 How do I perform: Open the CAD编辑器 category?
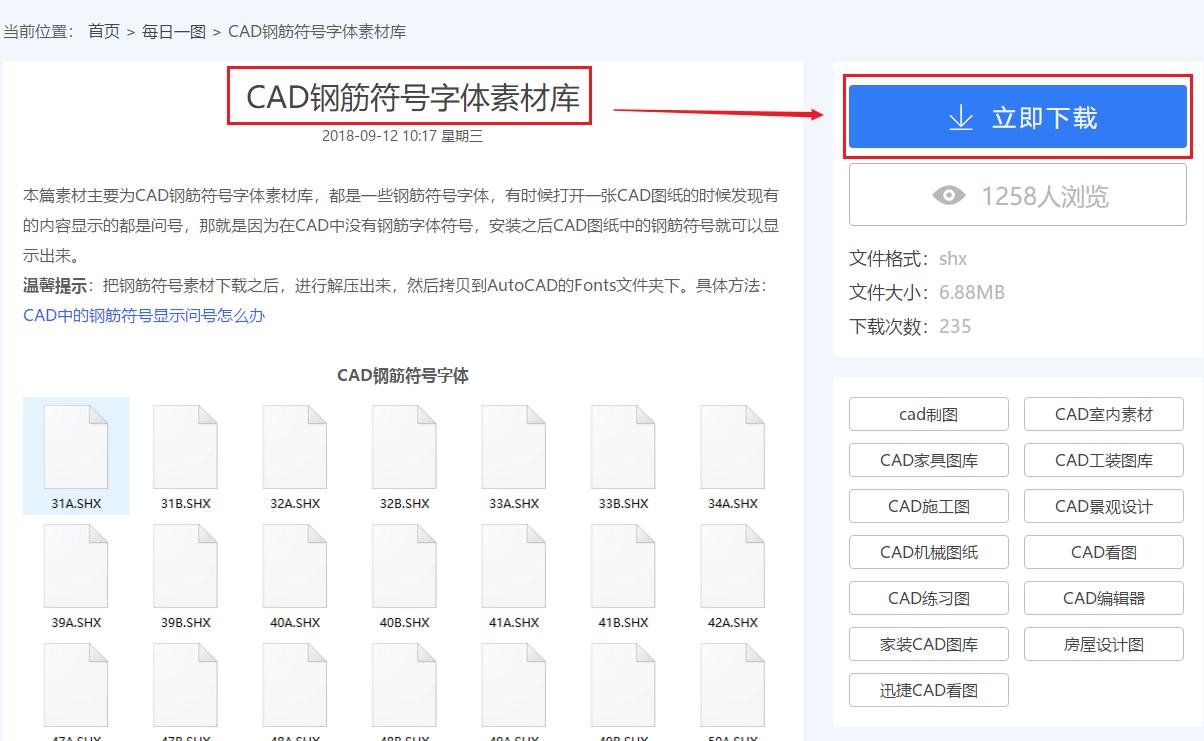point(1103,597)
